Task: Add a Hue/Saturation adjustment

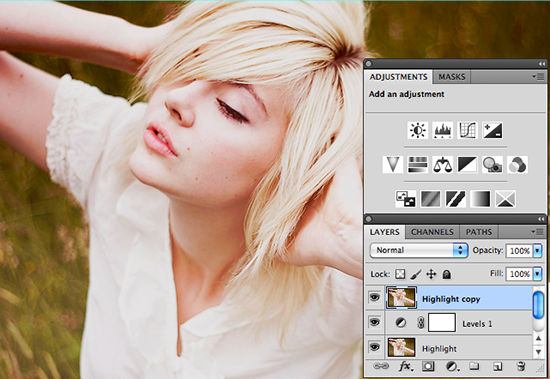Action: (417, 165)
